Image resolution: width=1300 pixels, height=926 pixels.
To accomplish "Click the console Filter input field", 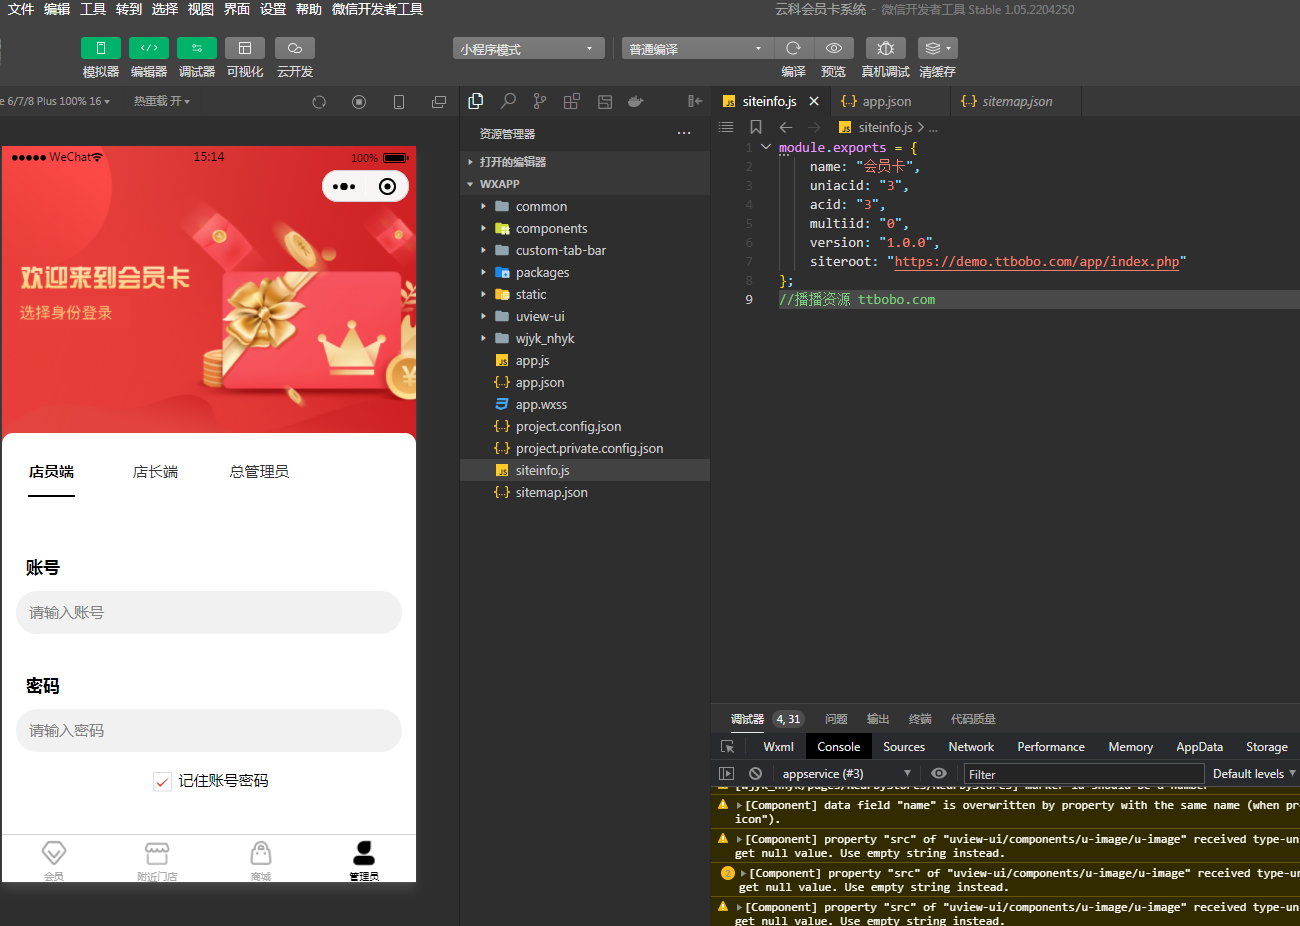I will pyautogui.click(x=1083, y=774).
